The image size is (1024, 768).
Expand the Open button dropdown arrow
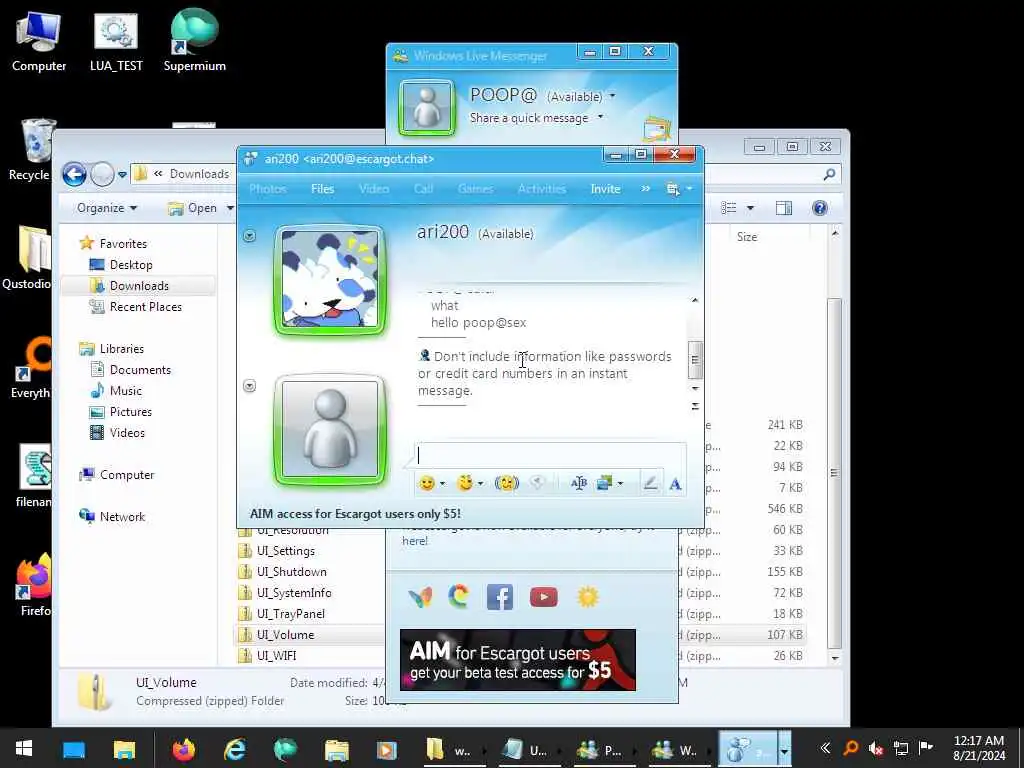[230, 208]
